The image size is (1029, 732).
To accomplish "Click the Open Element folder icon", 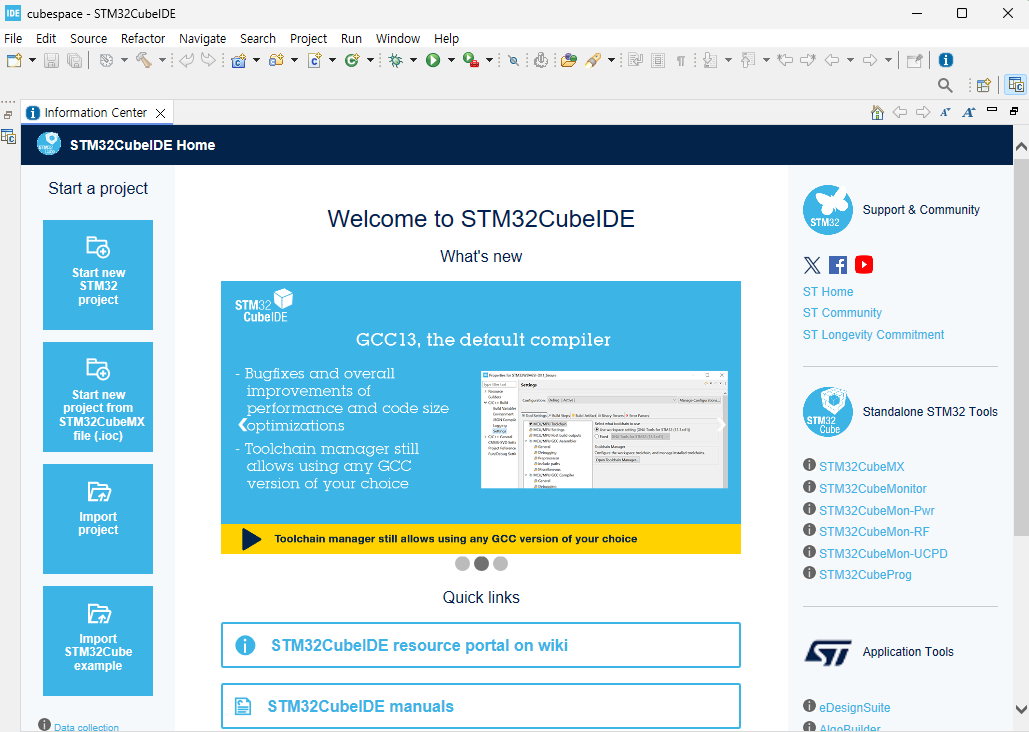I will (x=569, y=60).
